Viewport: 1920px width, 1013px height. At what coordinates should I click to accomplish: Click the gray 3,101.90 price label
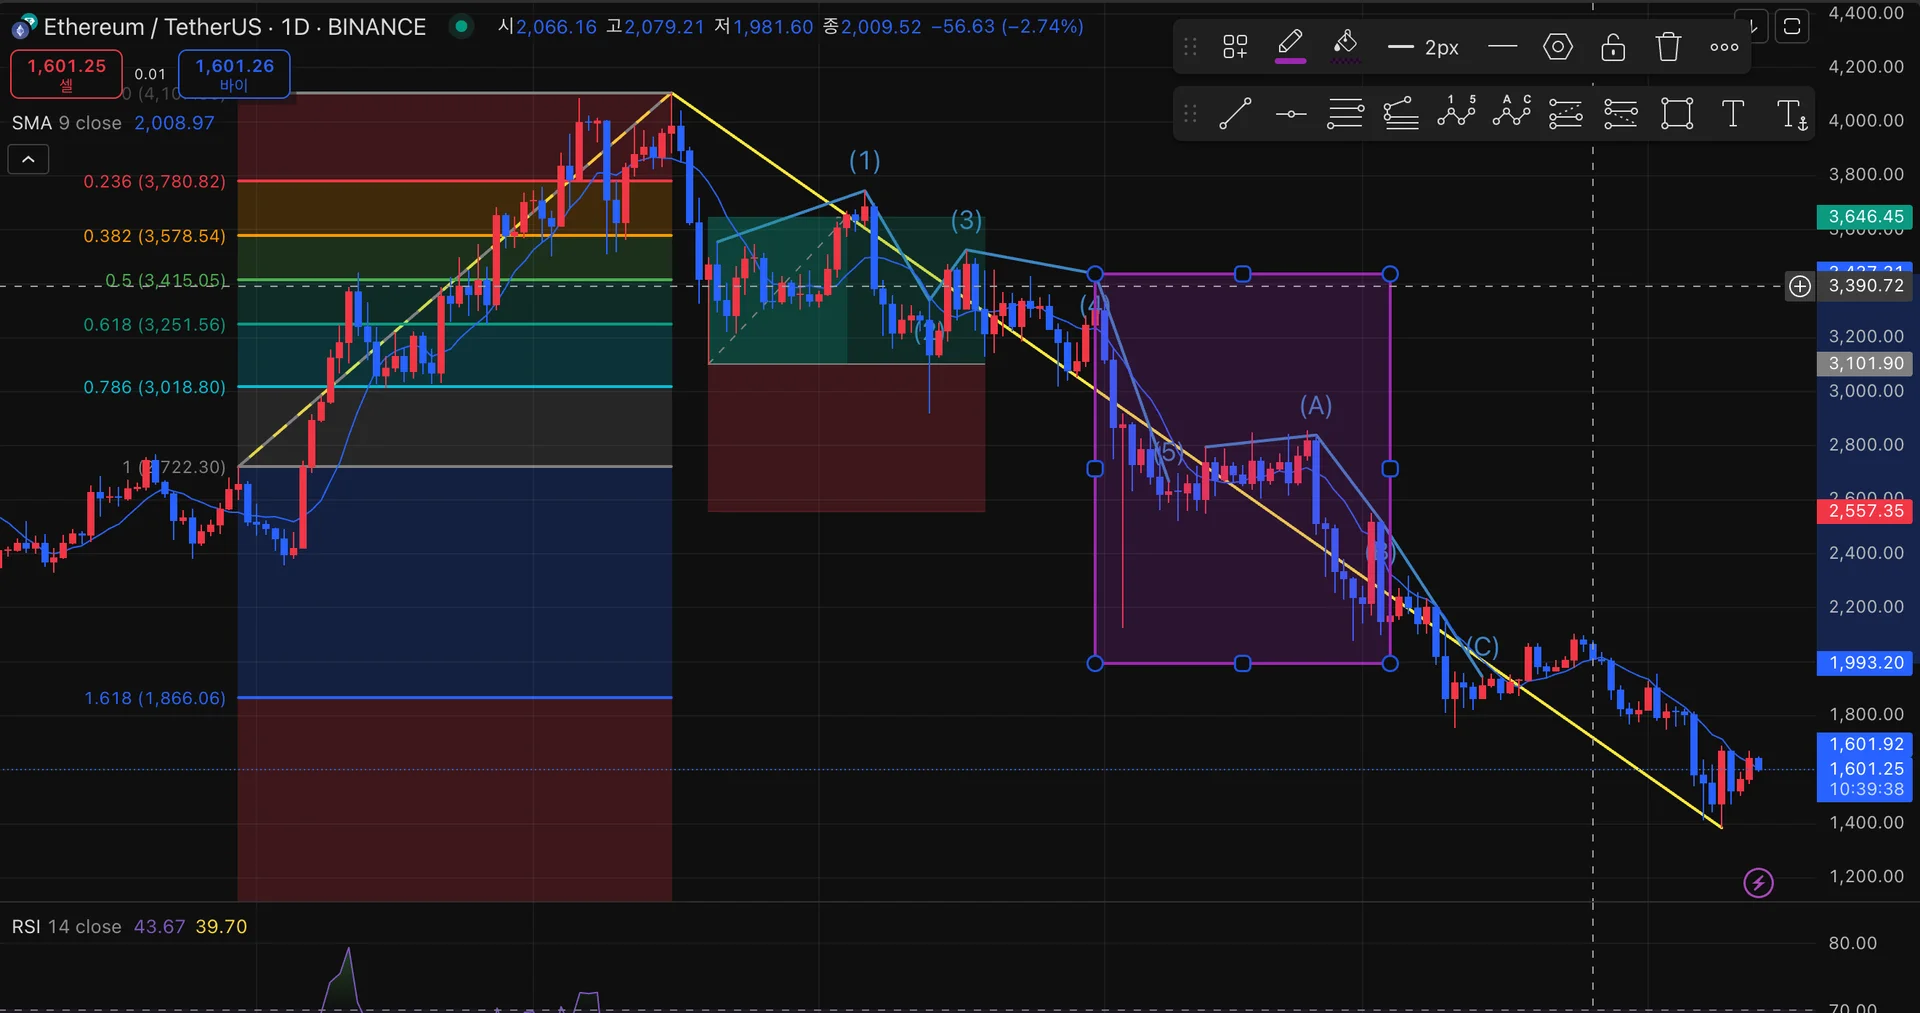tap(1865, 364)
